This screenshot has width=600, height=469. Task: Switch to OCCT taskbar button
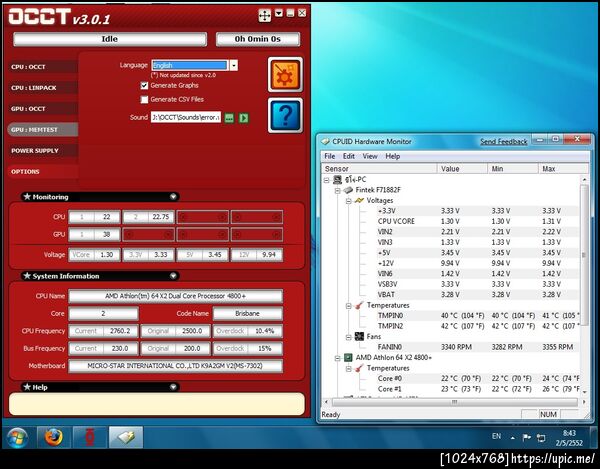point(90,437)
